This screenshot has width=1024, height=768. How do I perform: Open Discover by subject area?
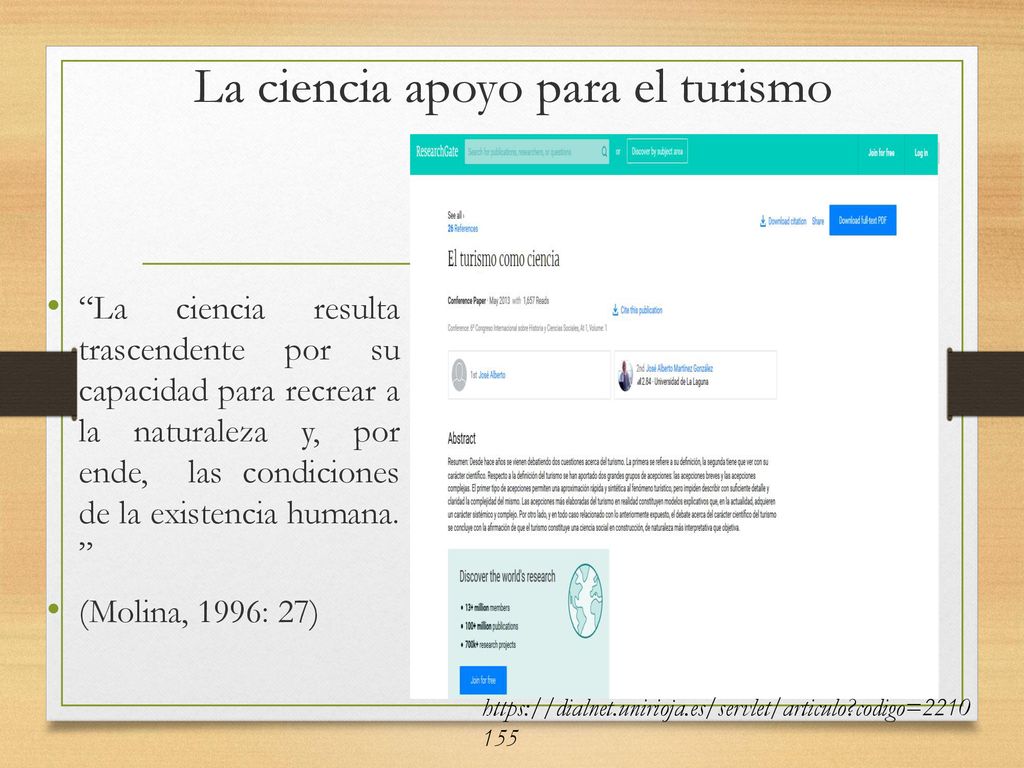click(x=657, y=152)
